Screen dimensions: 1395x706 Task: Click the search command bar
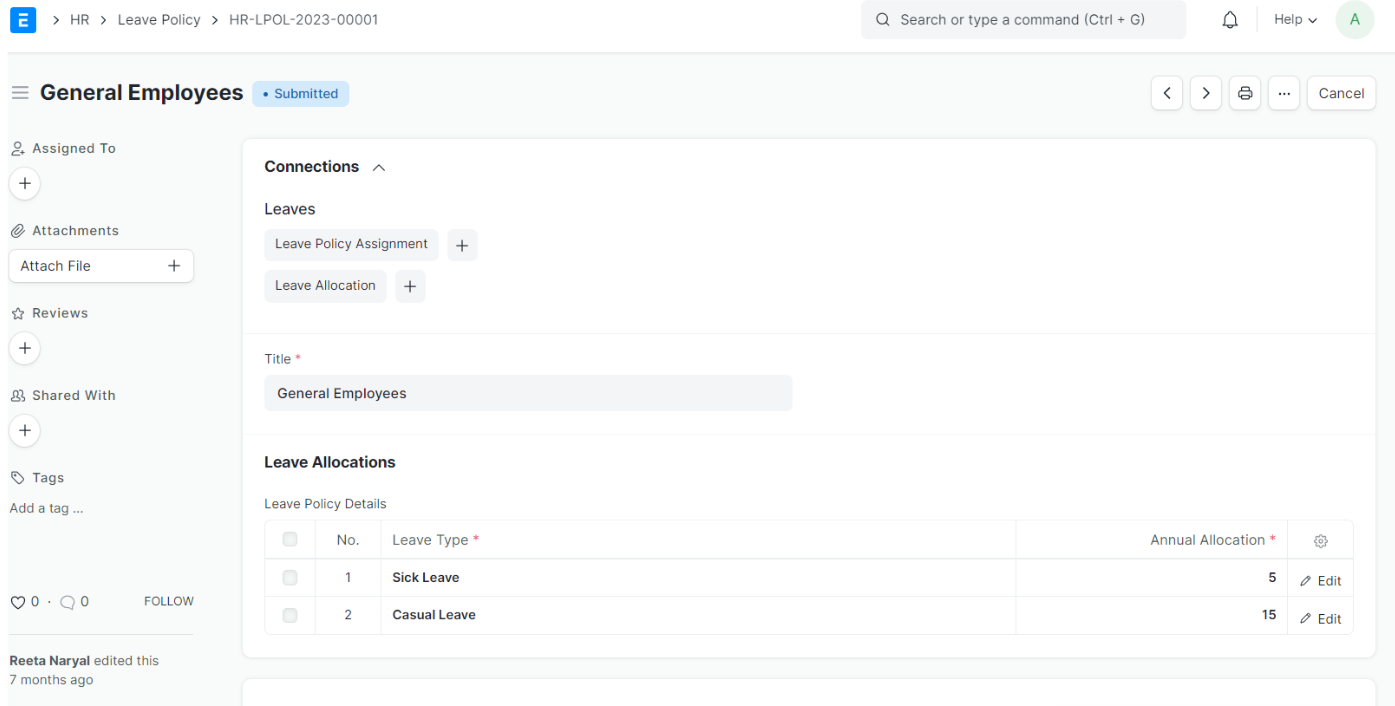pos(1022,20)
